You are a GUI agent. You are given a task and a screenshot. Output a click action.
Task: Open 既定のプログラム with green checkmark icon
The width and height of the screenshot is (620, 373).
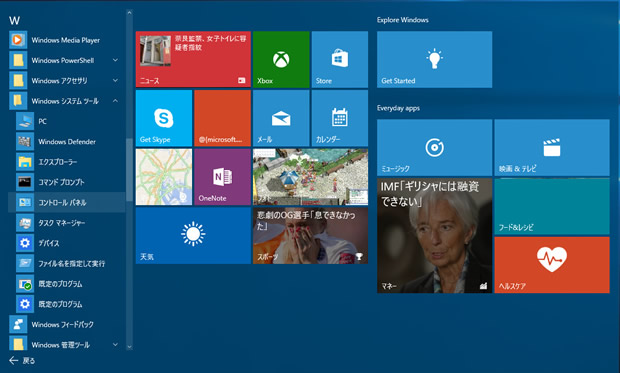click(25, 284)
